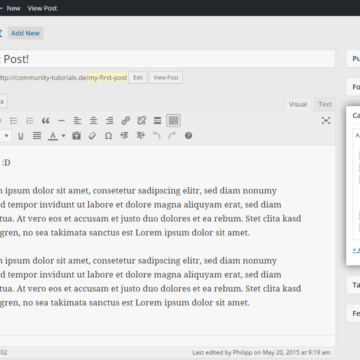Open the text color dropdown arrow

click(63, 136)
